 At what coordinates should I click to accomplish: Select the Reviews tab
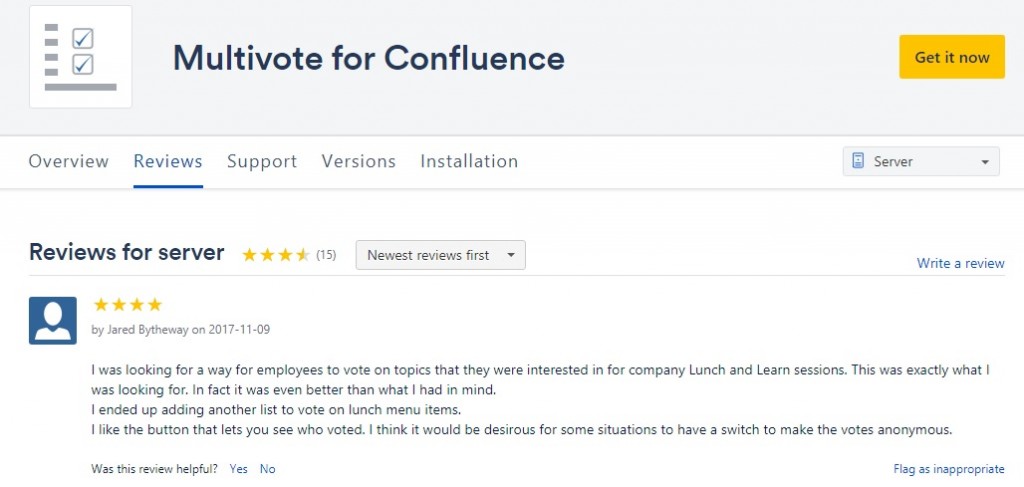pyautogui.click(x=168, y=161)
